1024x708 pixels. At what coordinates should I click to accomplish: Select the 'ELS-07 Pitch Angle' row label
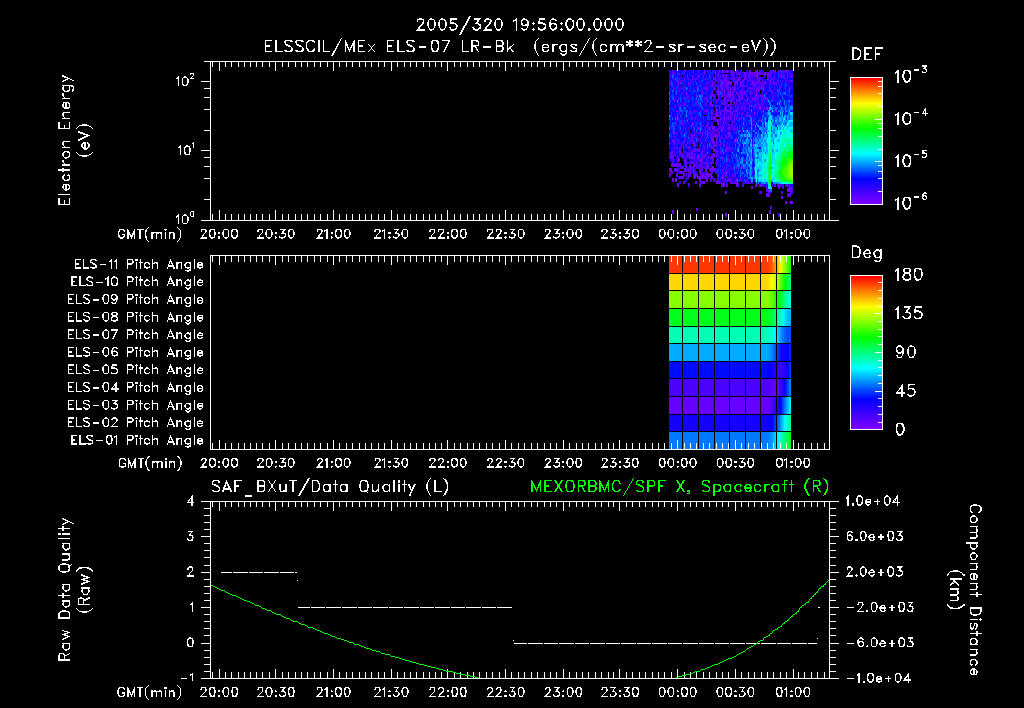(136, 334)
